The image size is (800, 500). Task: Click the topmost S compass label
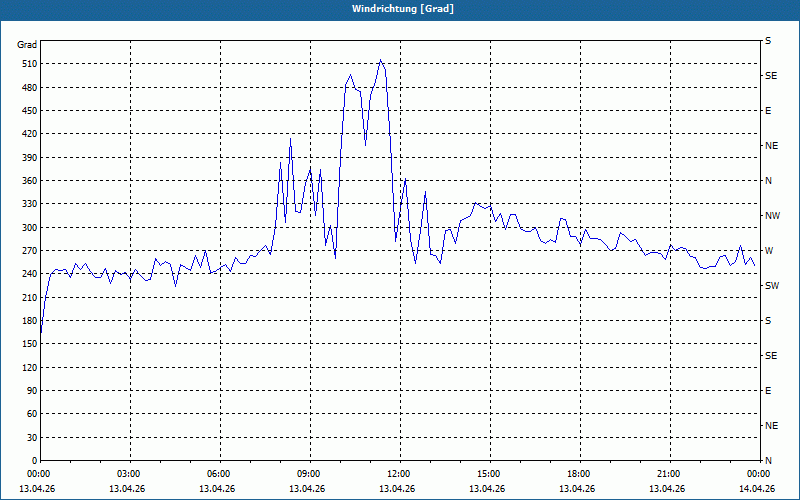click(x=768, y=41)
